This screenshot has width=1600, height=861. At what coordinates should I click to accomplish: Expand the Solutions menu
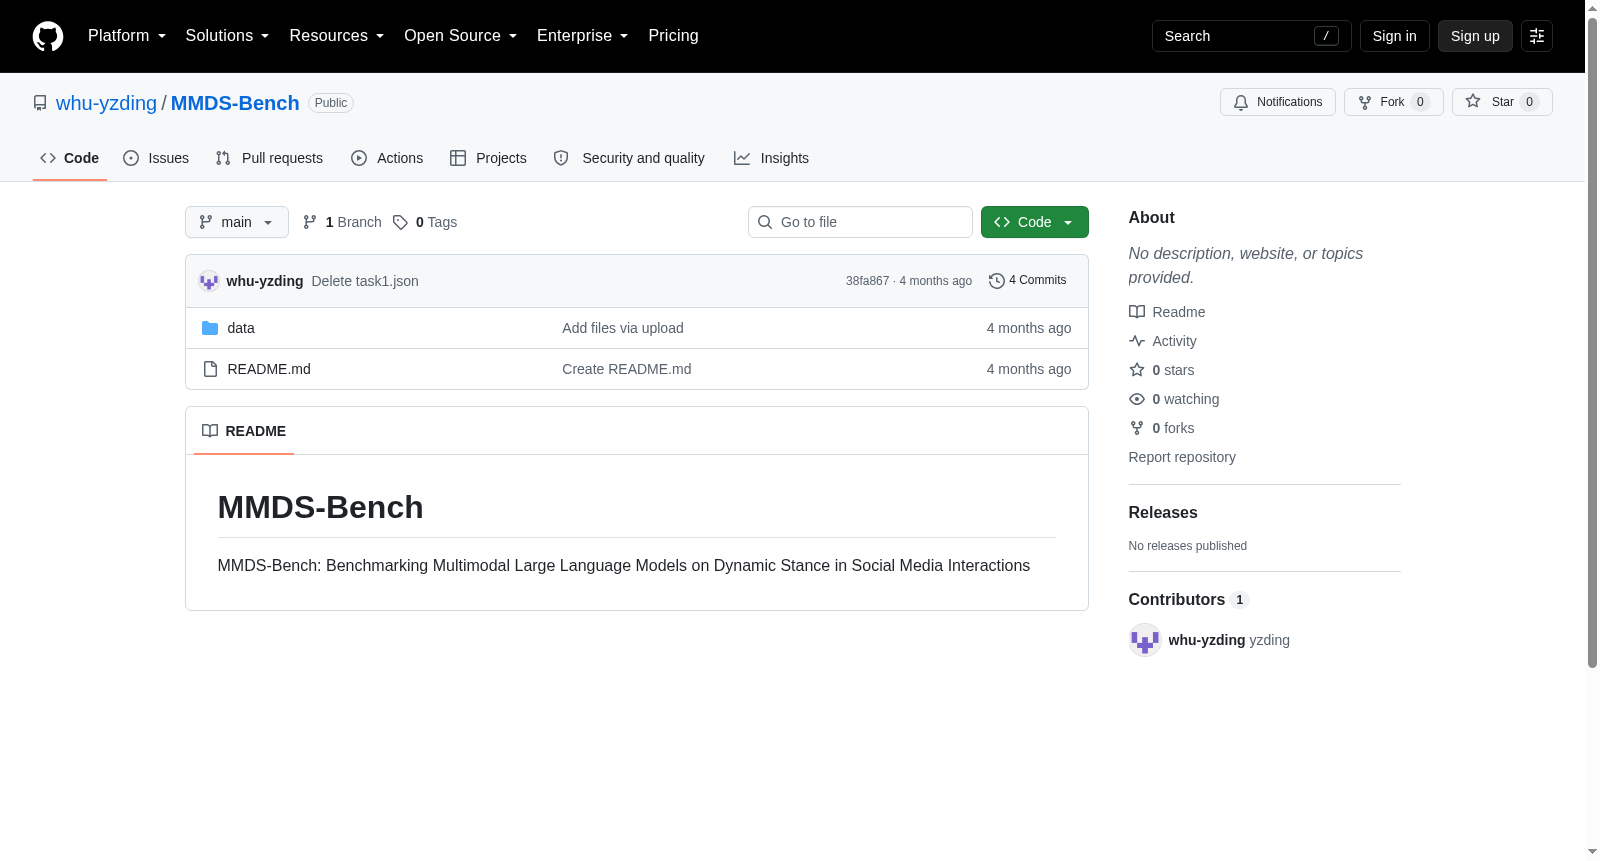(227, 36)
